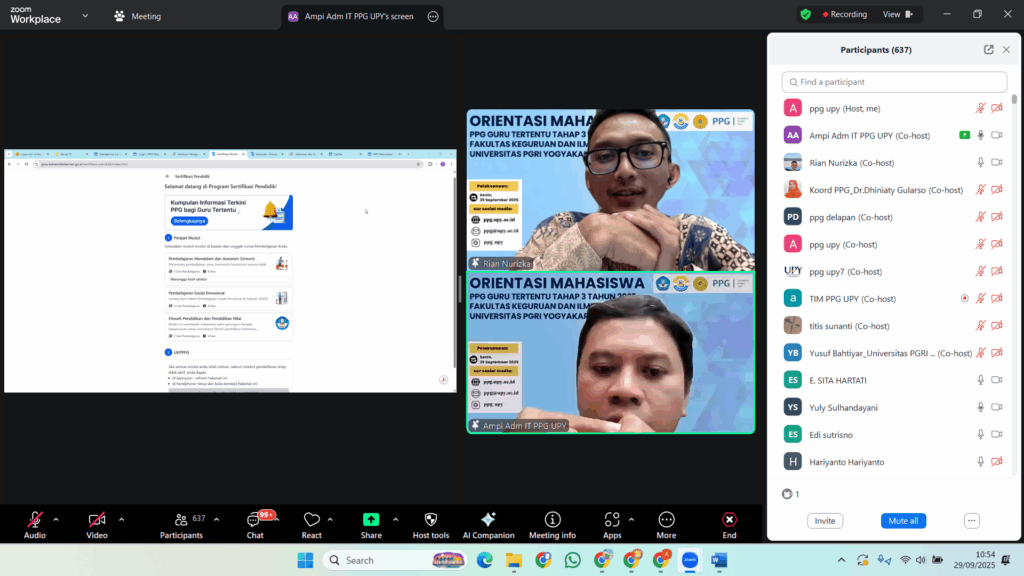Open the Apps icon
Viewport: 1024px width, 576px height.
point(612,520)
